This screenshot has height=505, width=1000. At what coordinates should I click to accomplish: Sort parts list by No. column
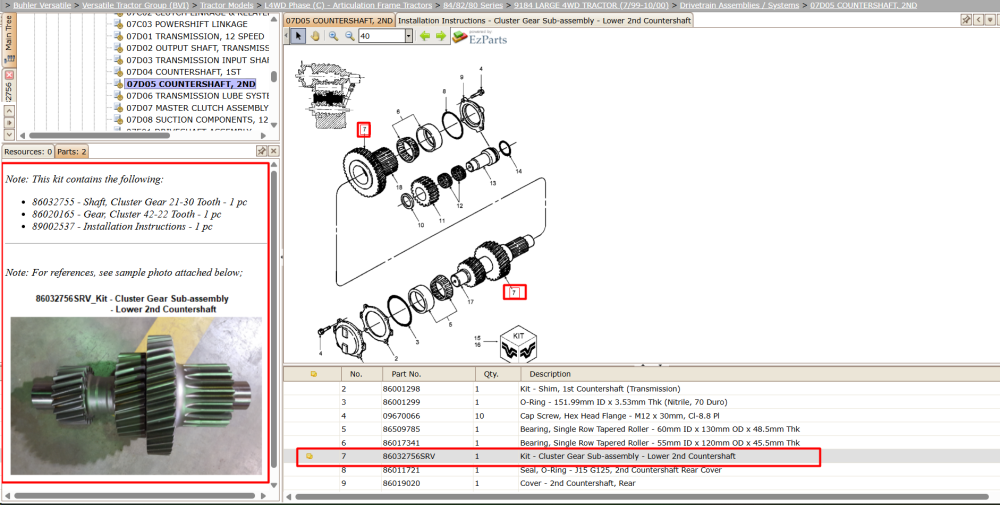(362, 374)
